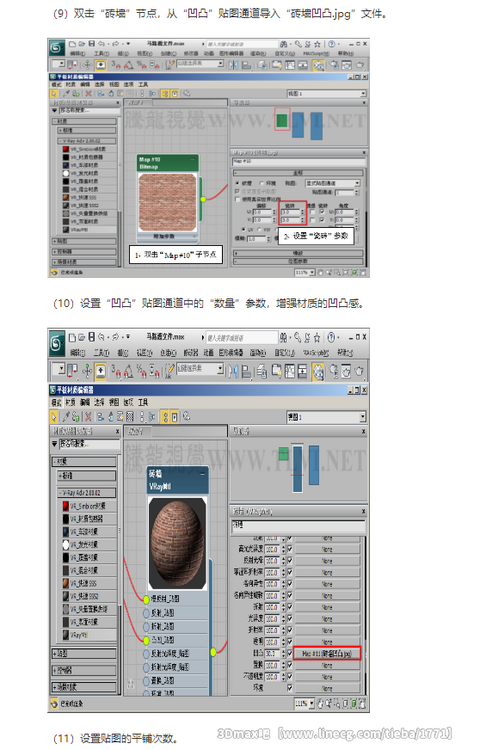Image resolution: width=486 pixels, height=750 pixels.
Task: Toggle the 凹凸 map checkbox in step 10 maps list
Action: (290, 653)
